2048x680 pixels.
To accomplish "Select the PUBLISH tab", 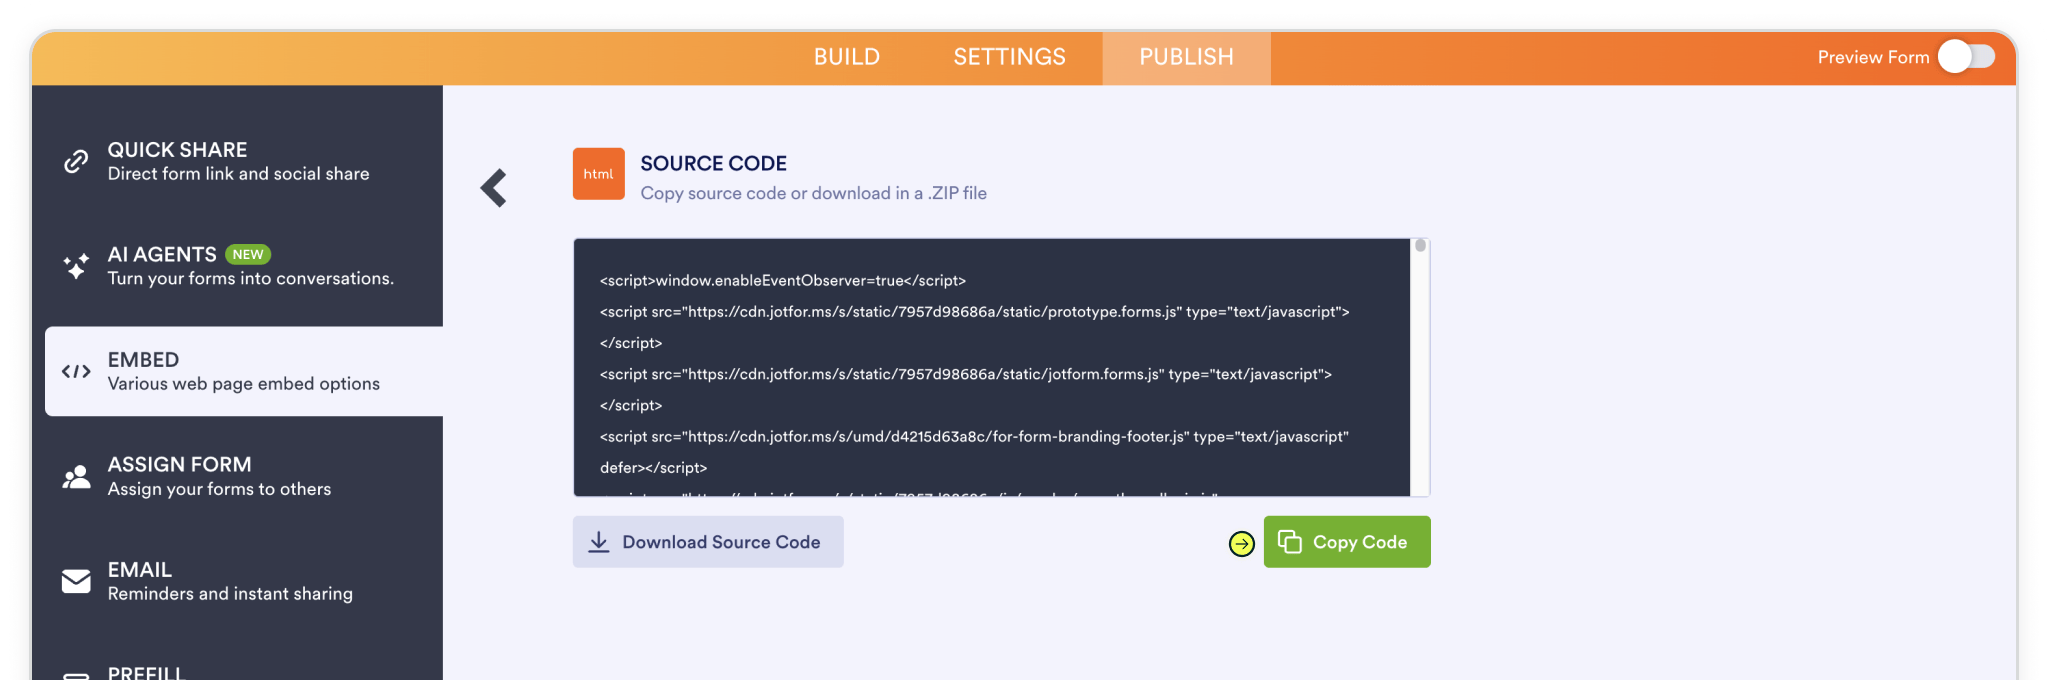I will tap(1187, 57).
